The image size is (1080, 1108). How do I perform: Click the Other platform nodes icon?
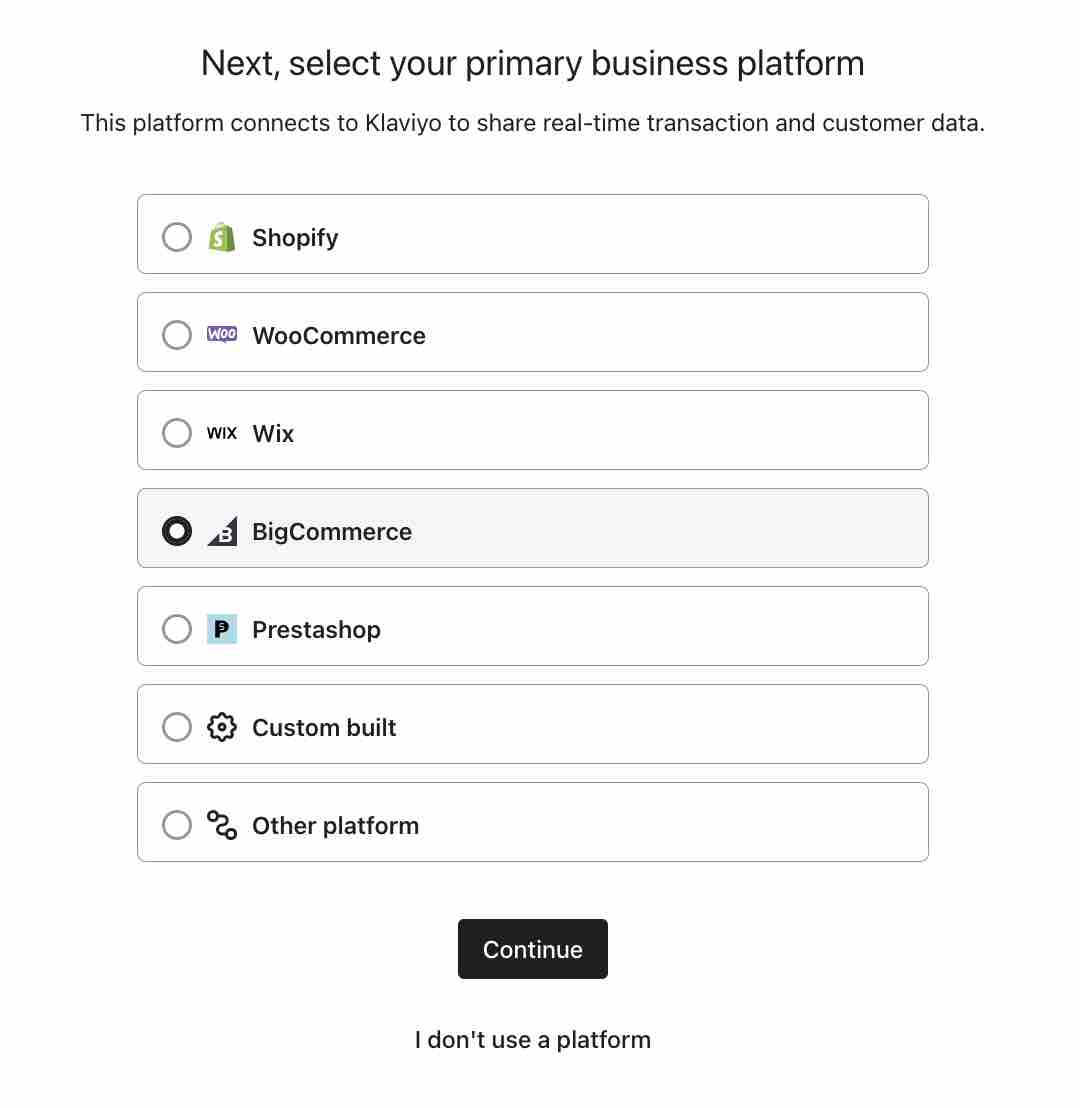(x=222, y=825)
